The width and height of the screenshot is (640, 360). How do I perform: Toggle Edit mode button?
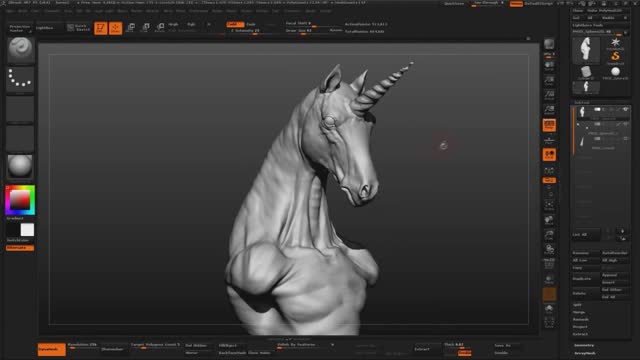tap(100, 28)
